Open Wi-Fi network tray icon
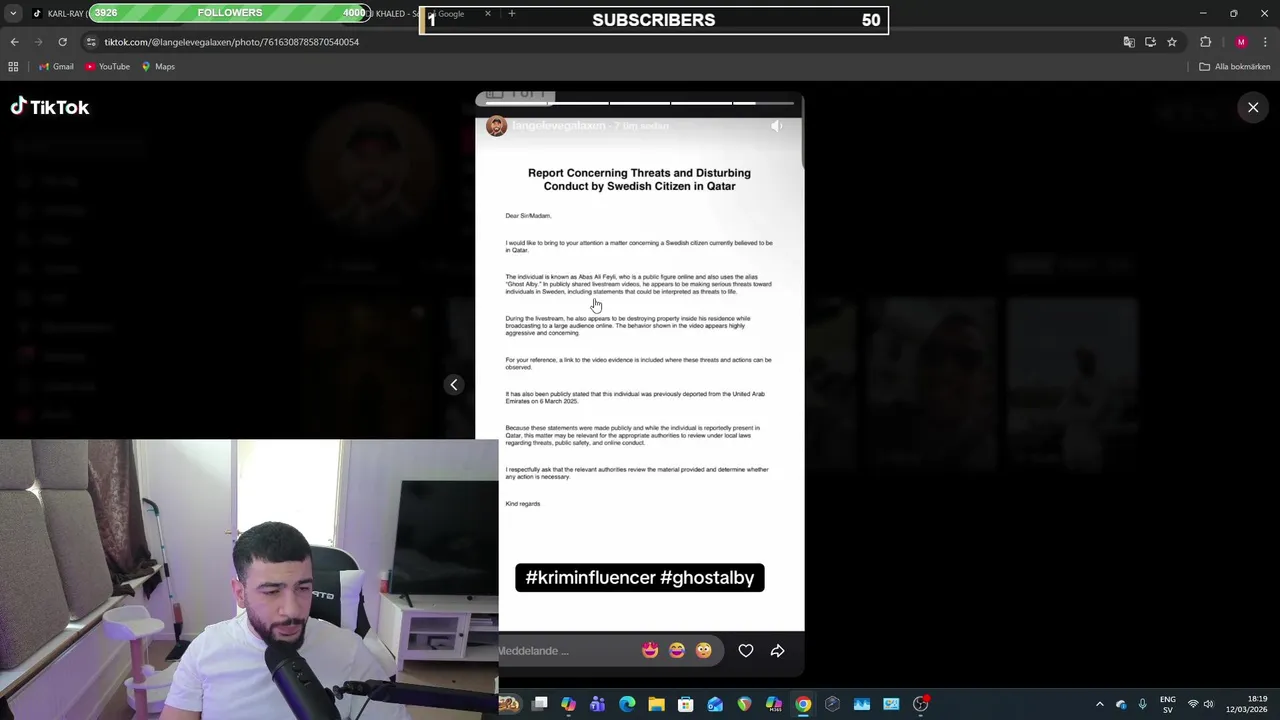 (1192, 704)
